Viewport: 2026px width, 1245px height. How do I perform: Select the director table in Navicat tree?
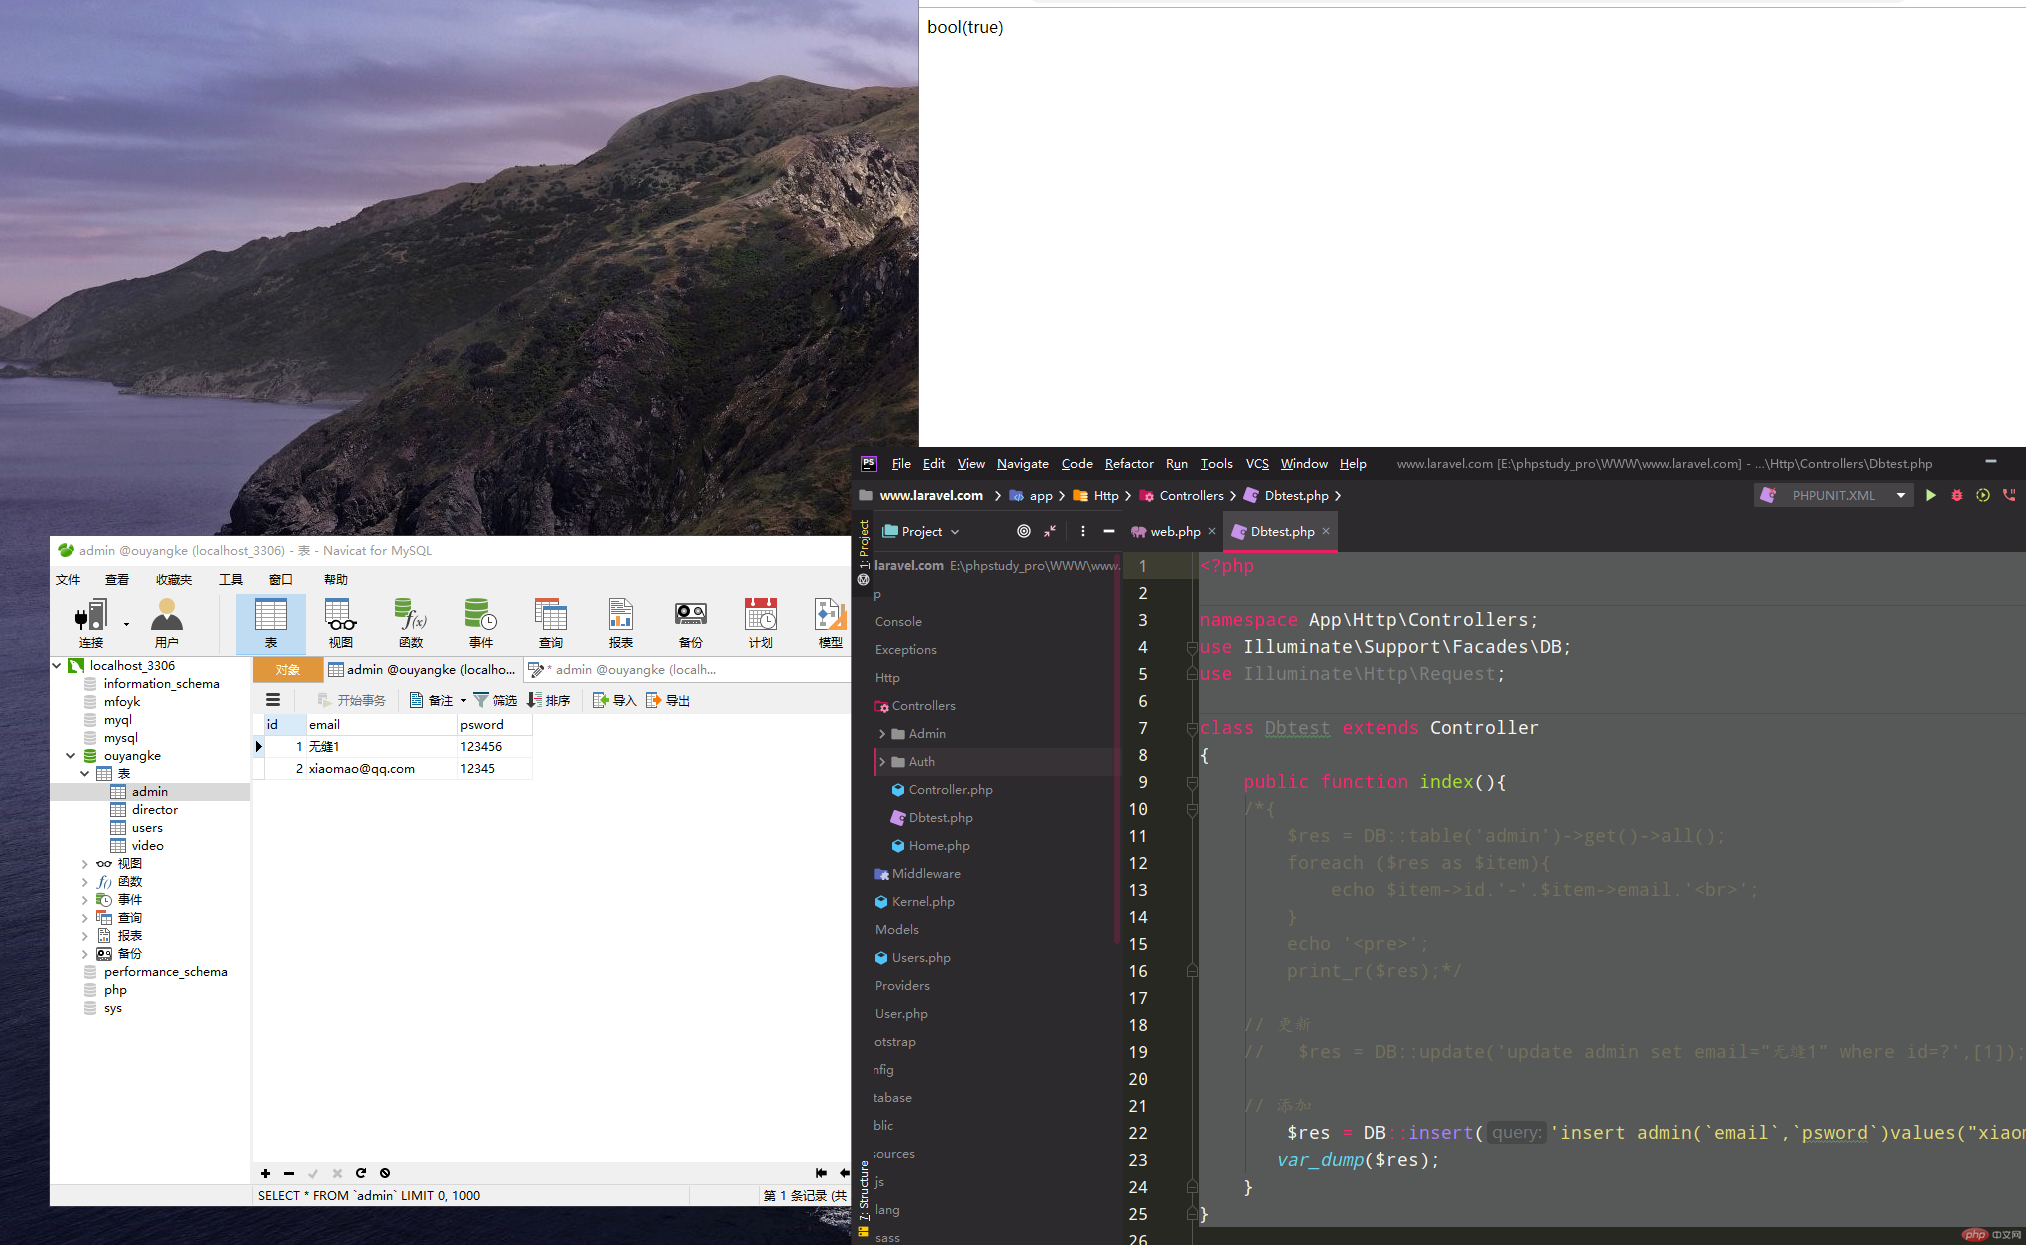tap(155, 809)
